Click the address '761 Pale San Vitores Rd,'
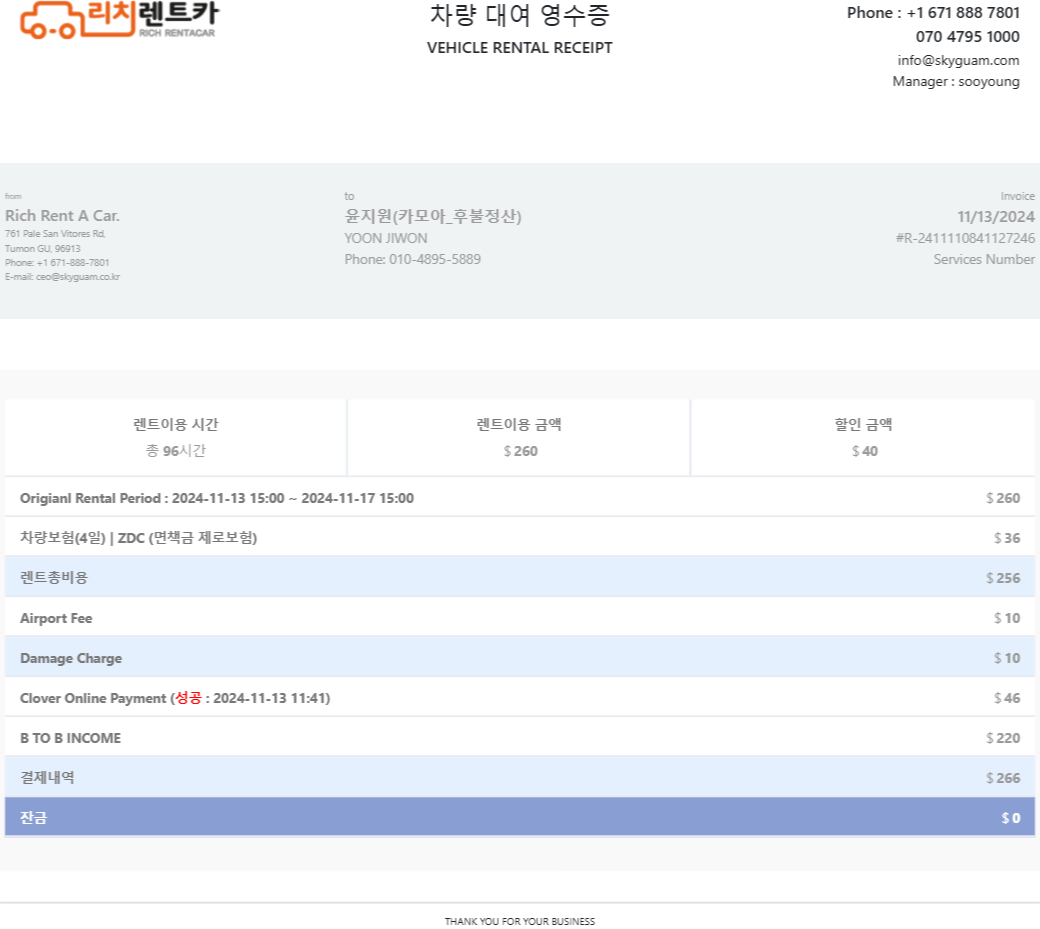 pos(55,233)
